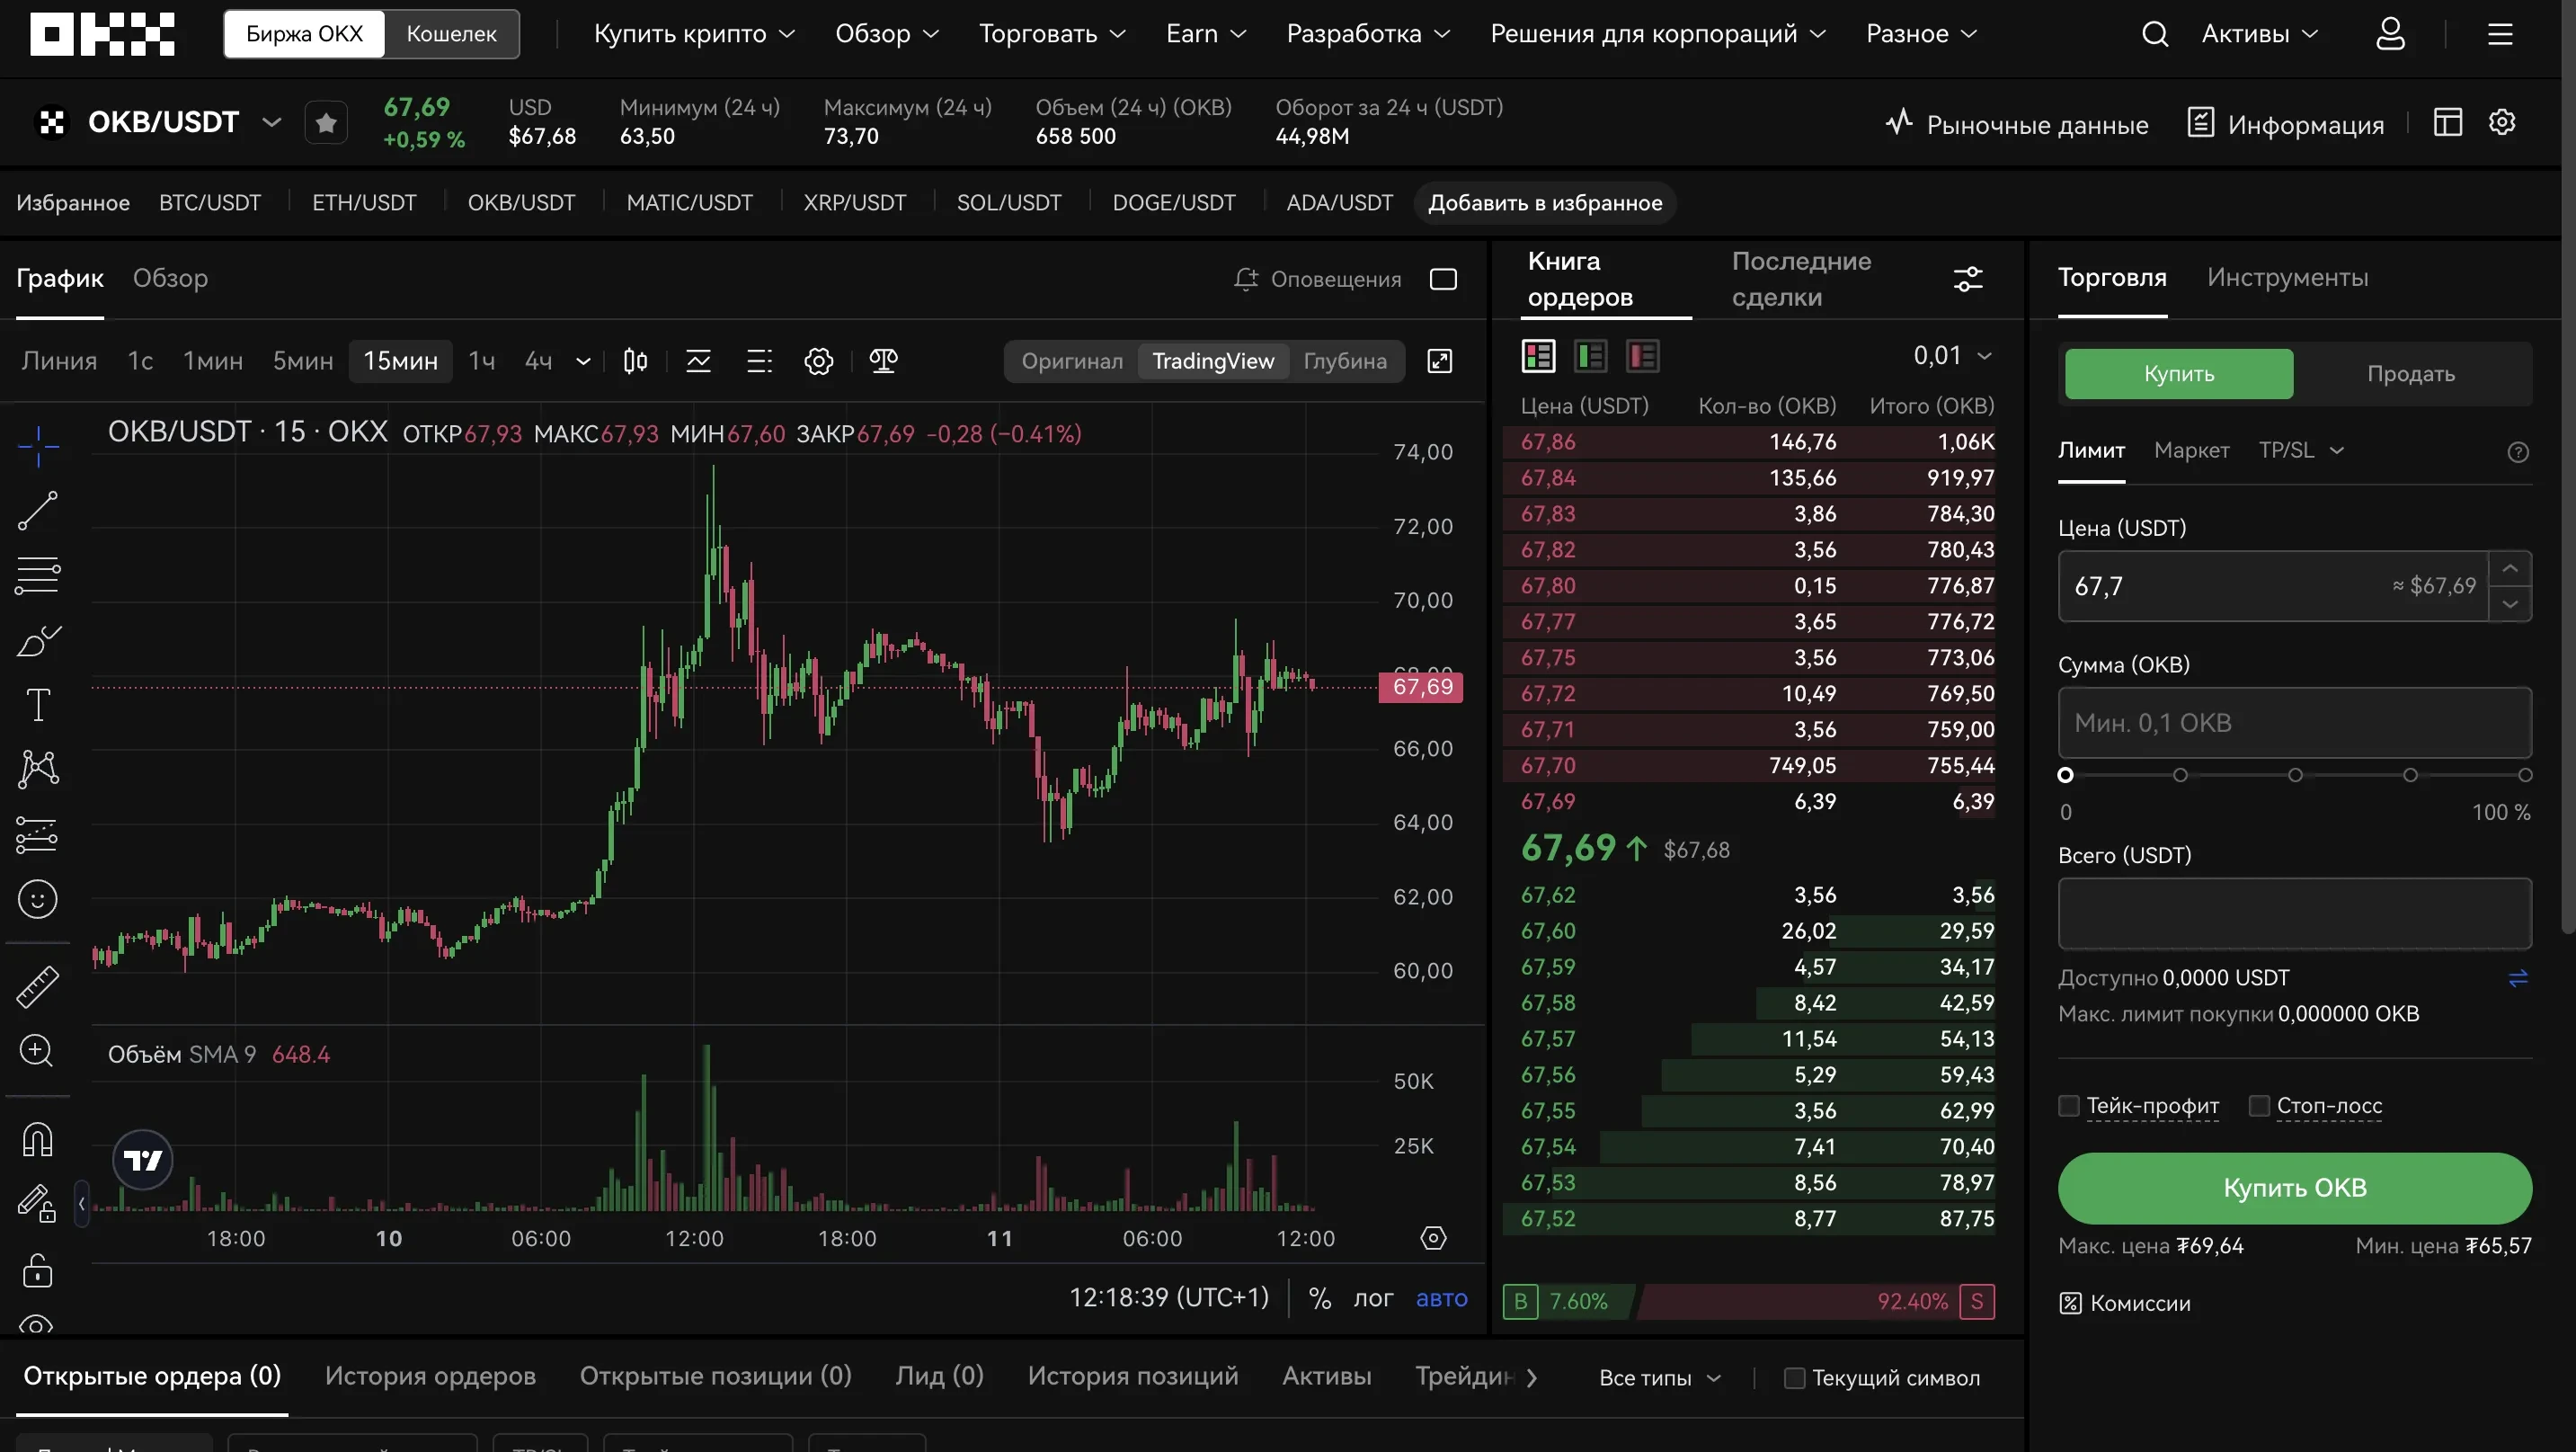
Task: Click Добавить в избранное button
Action: [x=1544, y=203]
